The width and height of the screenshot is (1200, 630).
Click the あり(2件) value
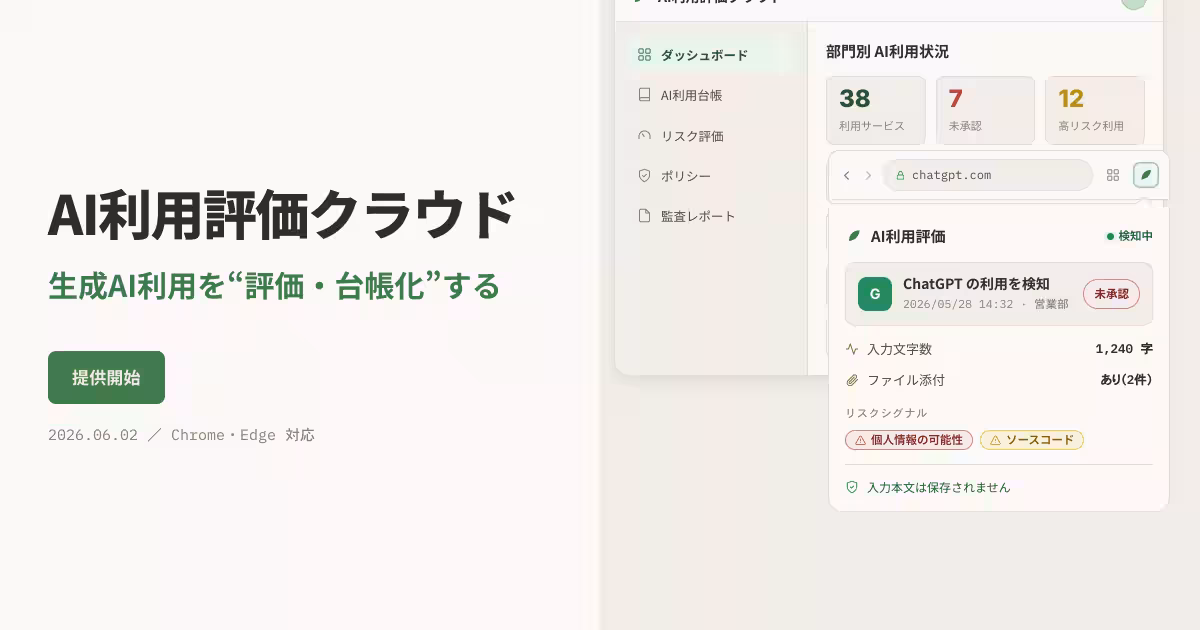click(1126, 380)
